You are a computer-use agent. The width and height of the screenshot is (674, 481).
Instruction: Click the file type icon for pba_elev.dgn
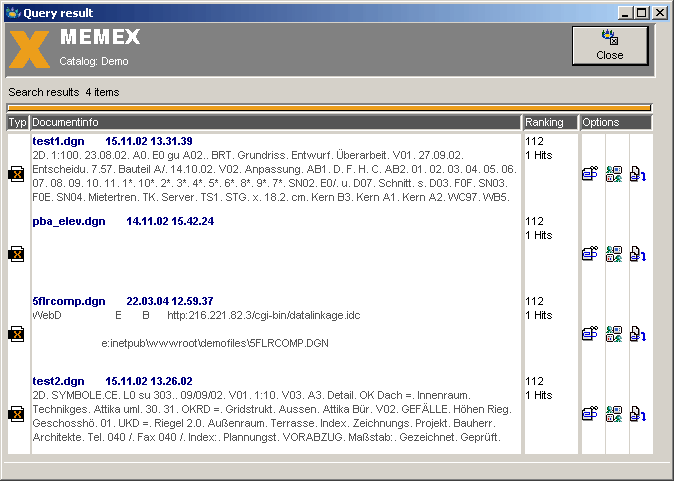click(16, 255)
